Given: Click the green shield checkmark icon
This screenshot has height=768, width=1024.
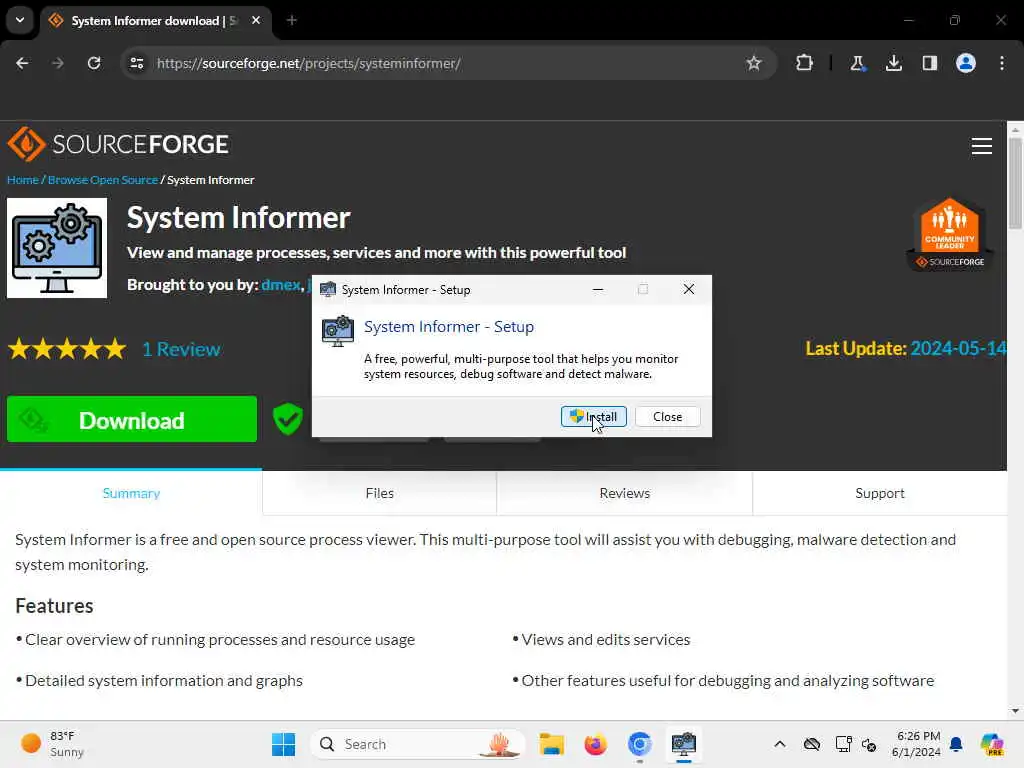Looking at the screenshot, I should pyautogui.click(x=287, y=419).
